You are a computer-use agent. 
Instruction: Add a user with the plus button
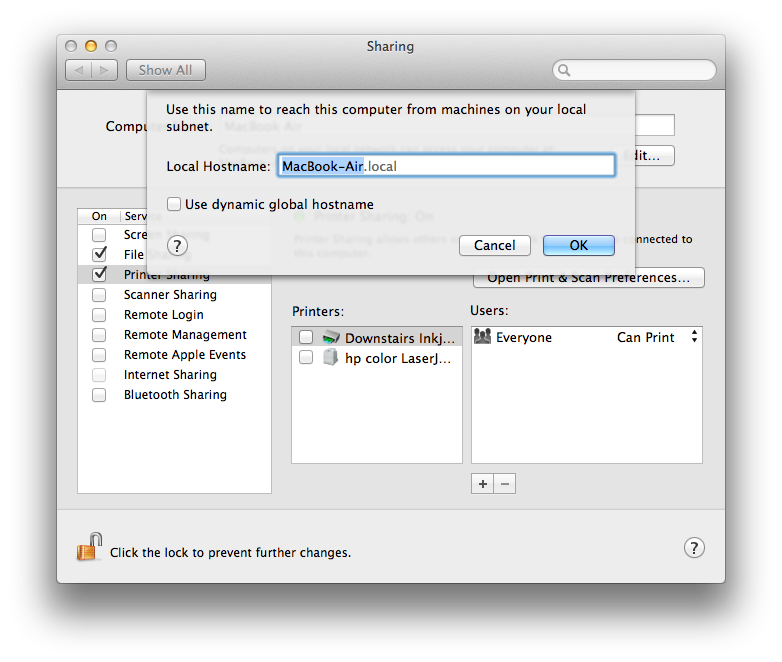pyautogui.click(x=482, y=484)
